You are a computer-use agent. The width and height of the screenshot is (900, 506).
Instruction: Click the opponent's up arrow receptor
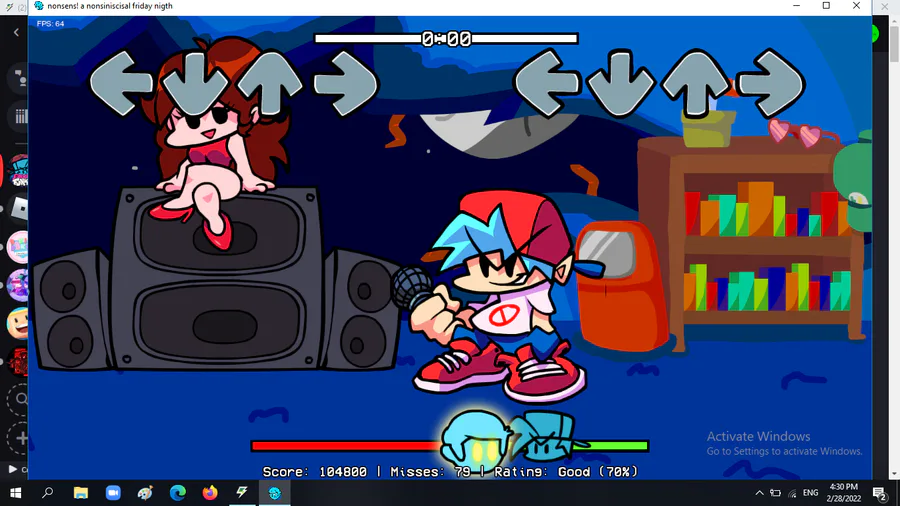(x=270, y=83)
